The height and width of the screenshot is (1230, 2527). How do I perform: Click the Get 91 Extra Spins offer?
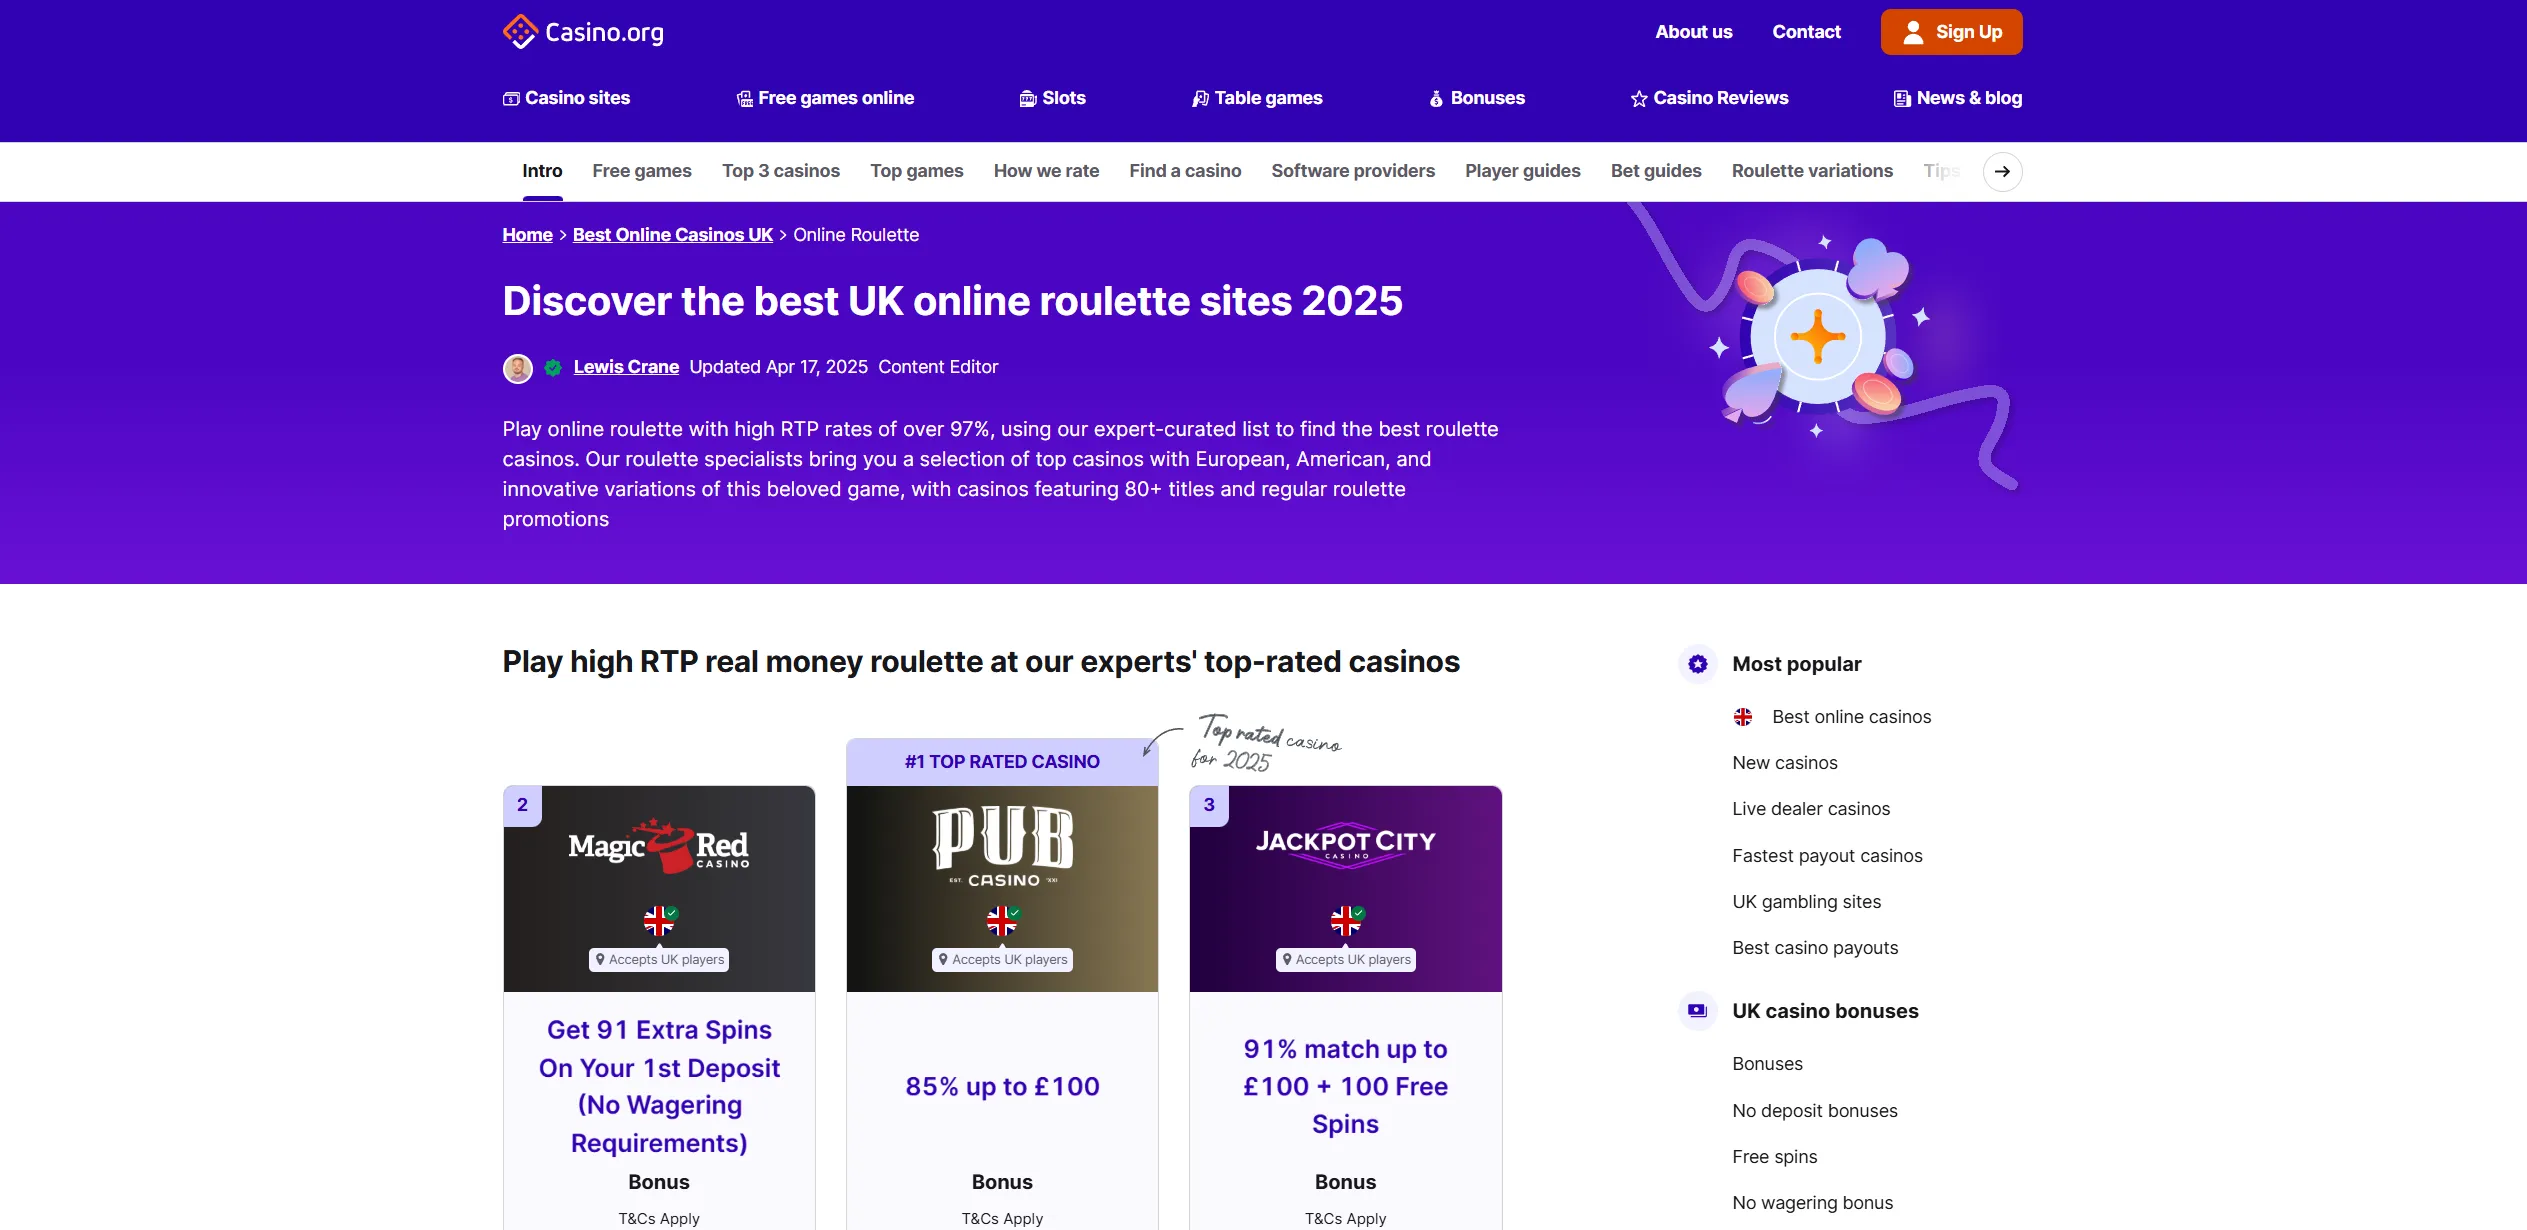coord(659,1086)
